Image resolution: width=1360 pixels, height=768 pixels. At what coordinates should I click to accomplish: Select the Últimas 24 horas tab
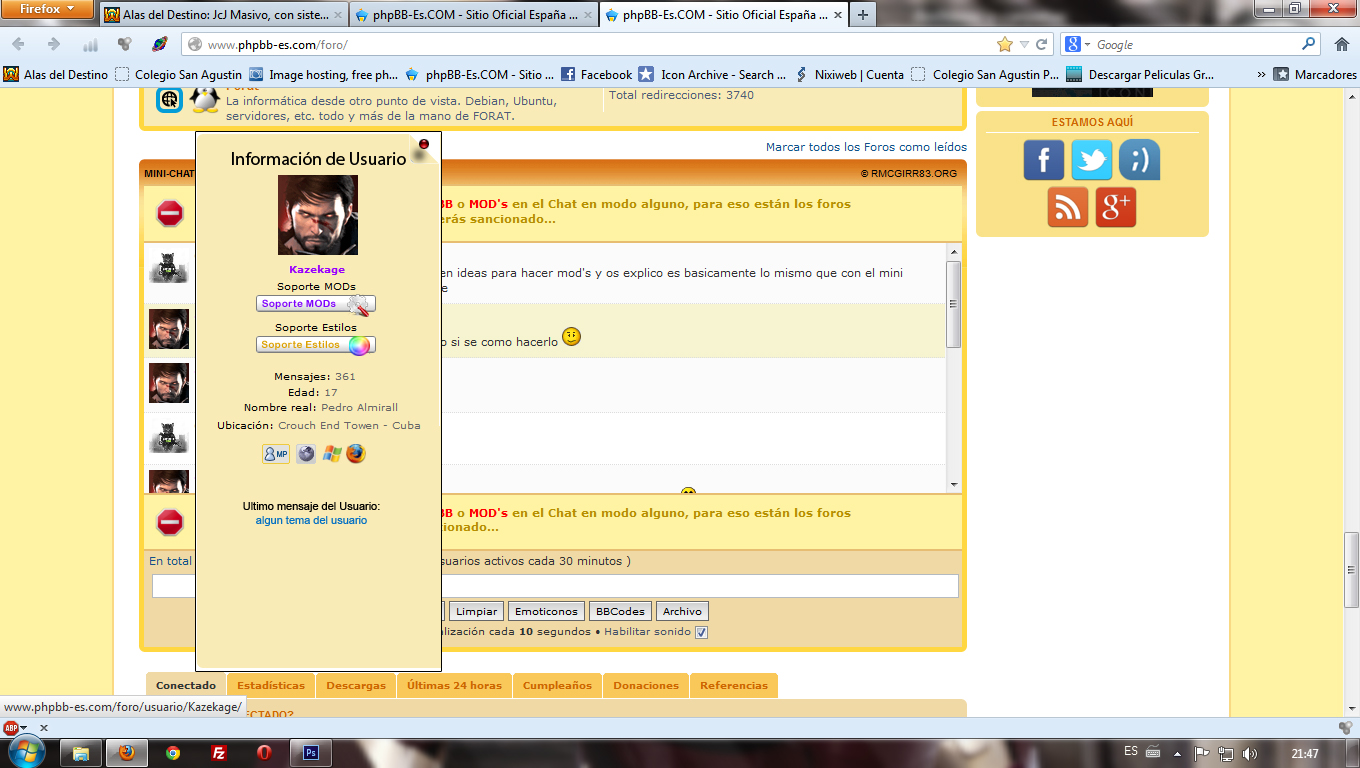[454, 686]
